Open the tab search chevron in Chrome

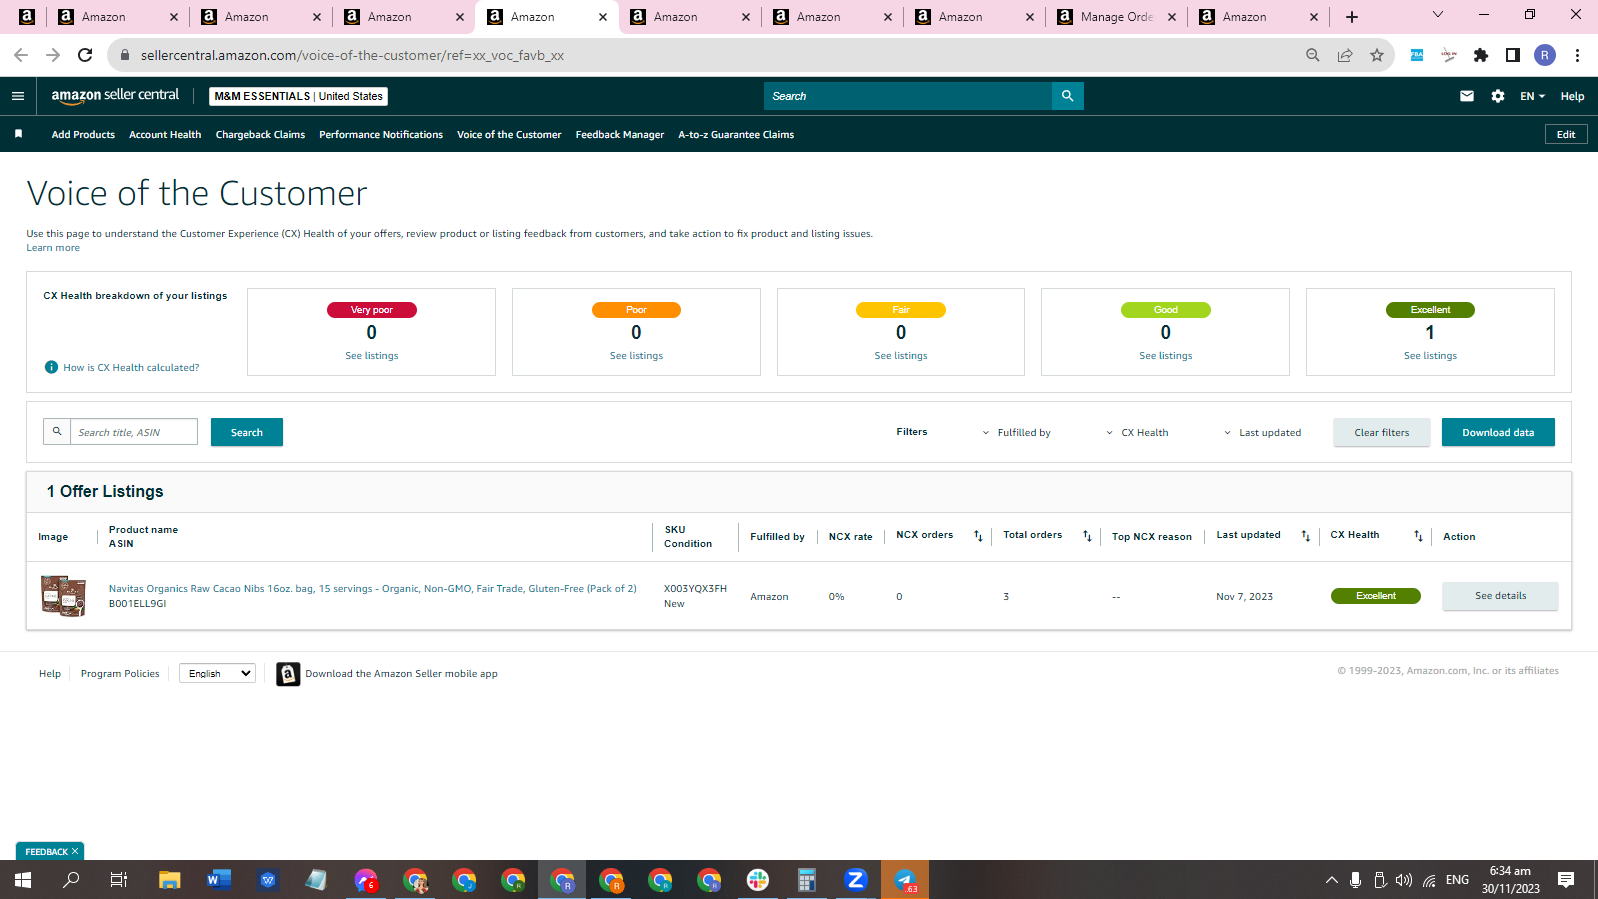click(1438, 15)
